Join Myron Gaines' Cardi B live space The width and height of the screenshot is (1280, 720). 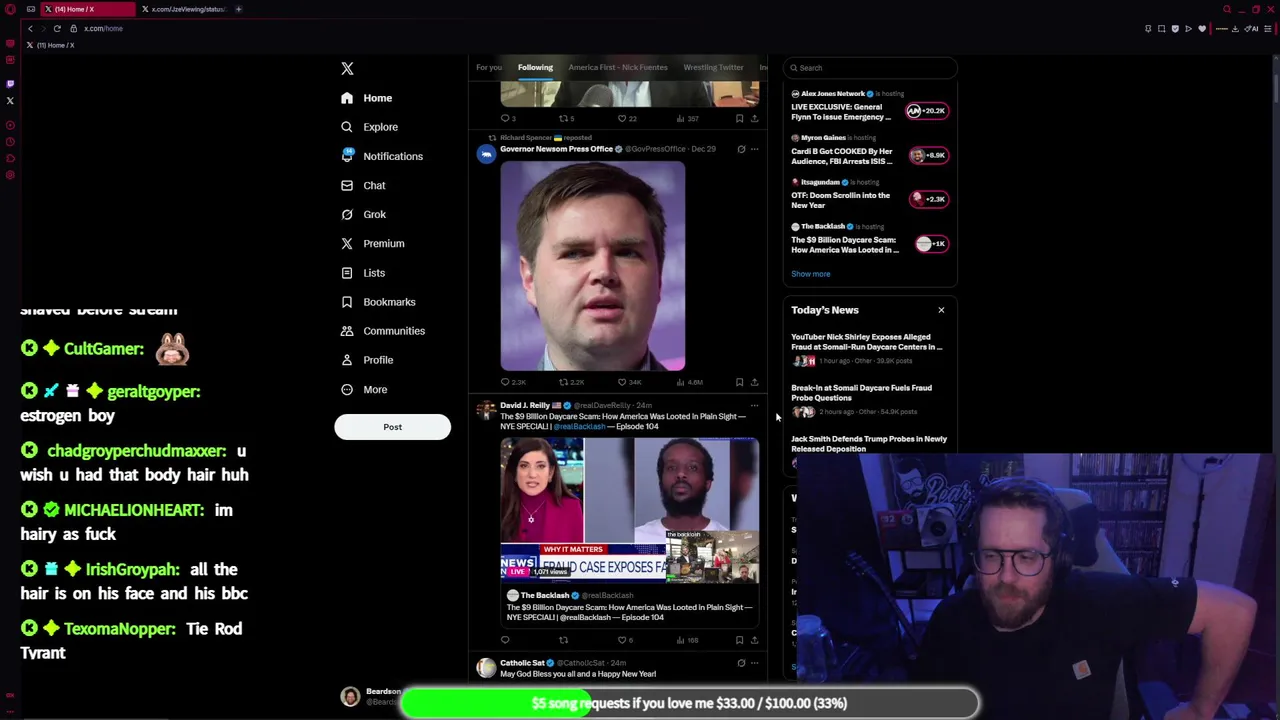(x=868, y=151)
